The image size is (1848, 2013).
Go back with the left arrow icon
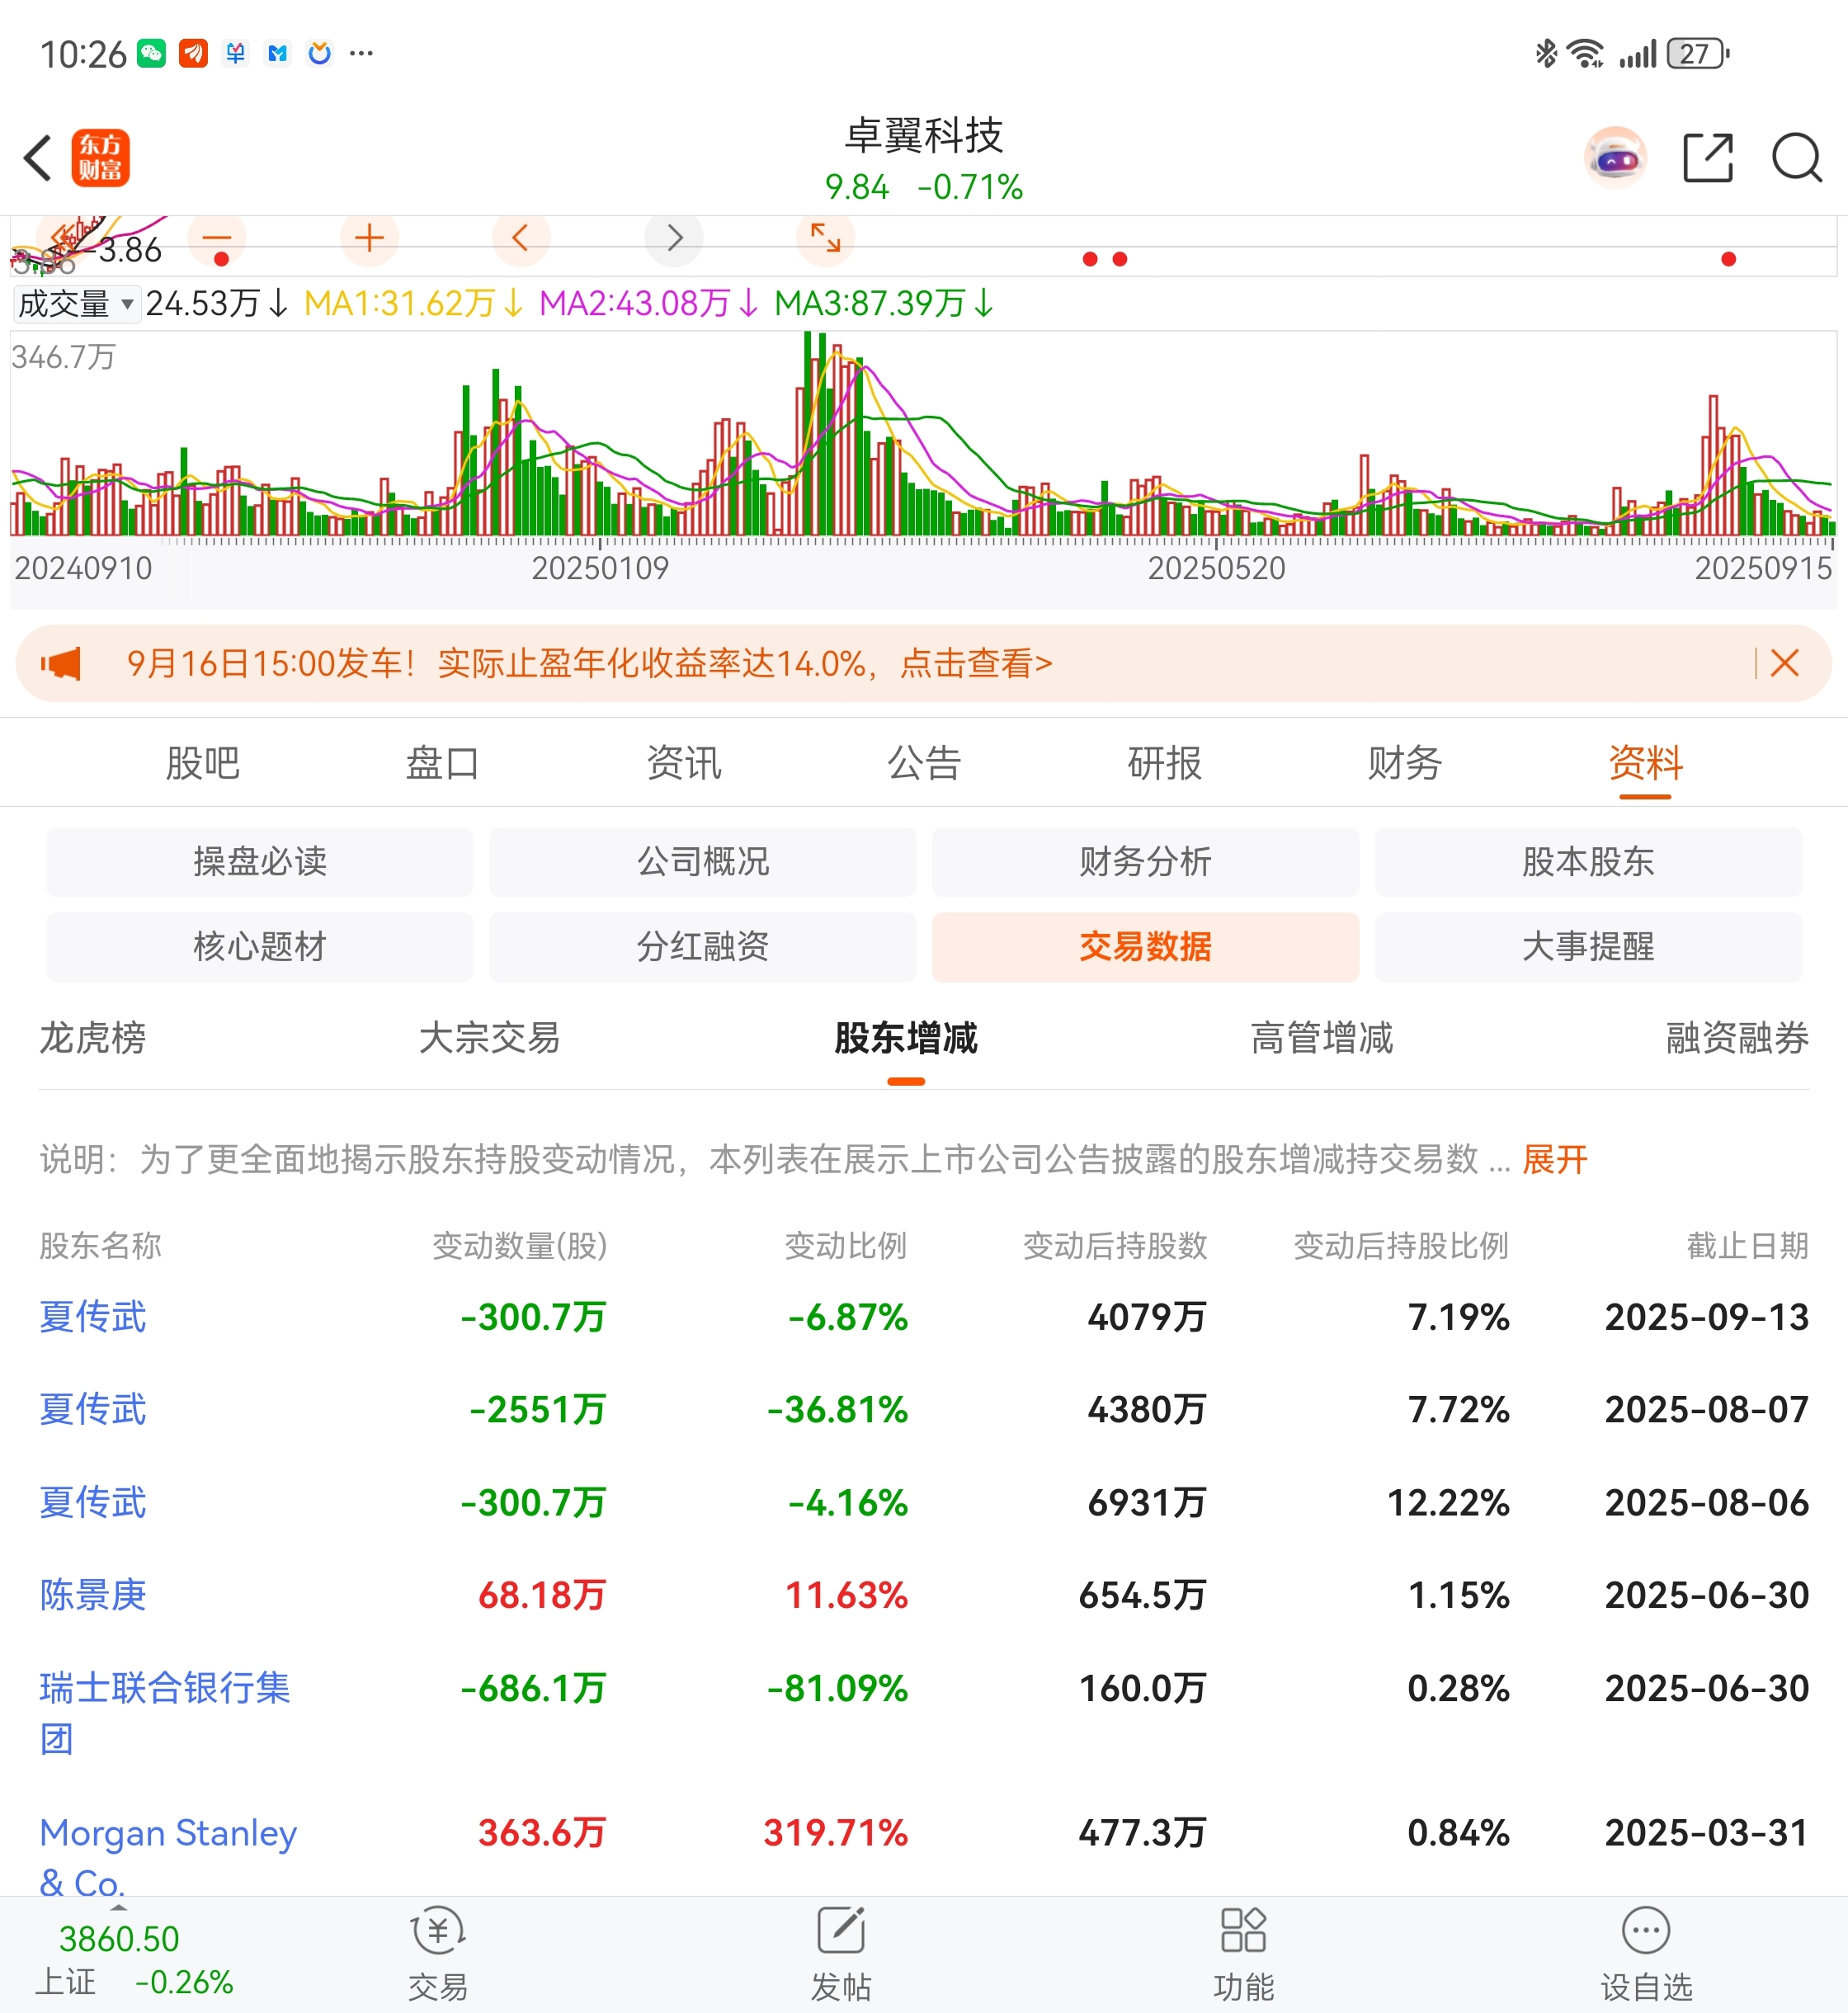38,158
